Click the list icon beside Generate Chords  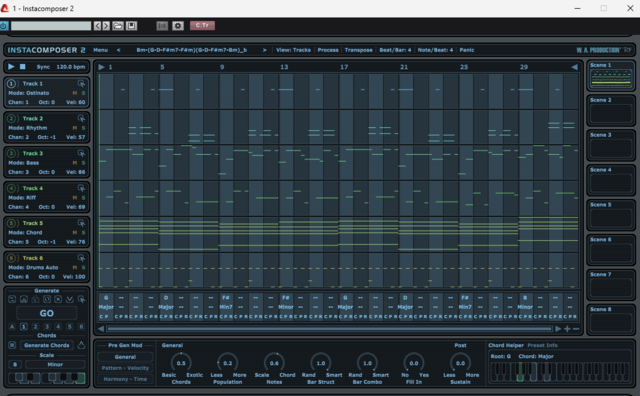click(x=12, y=345)
